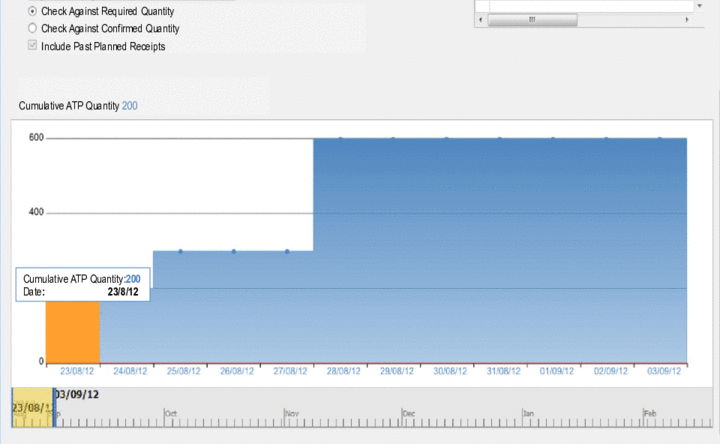Image resolution: width=720 pixels, height=444 pixels.
Task: Click the 28/08/12 axis date label
Action: pyautogui.click(x=340, y=371)
